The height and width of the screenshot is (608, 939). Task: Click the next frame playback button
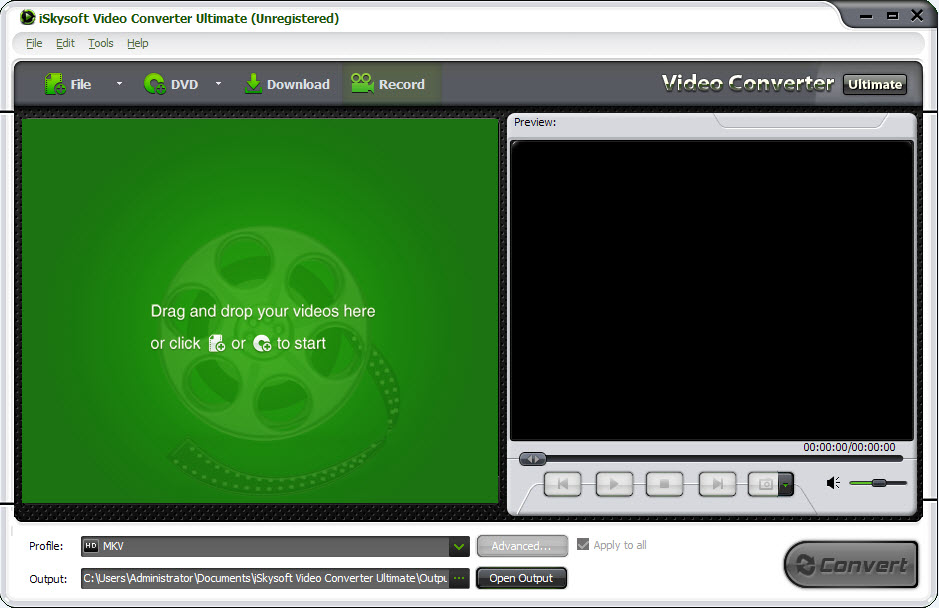point(717,484)
